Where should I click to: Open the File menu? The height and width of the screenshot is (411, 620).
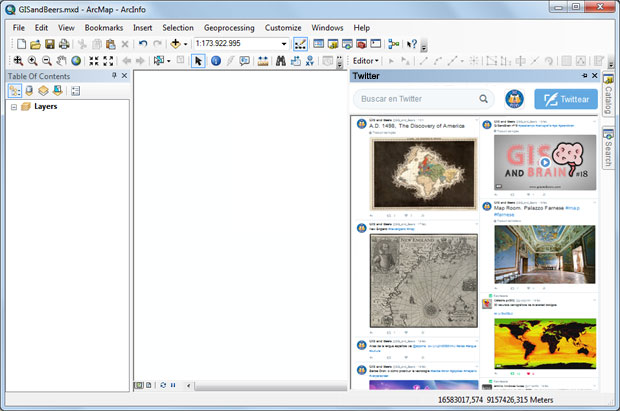19,28
